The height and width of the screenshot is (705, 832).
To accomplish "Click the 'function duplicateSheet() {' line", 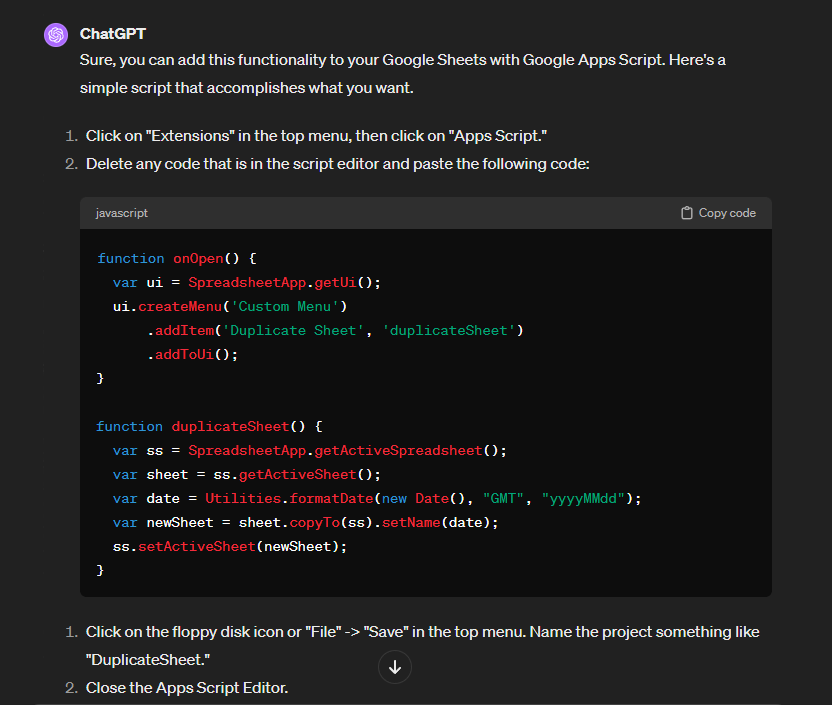I will pyautogui.click(x=209, y=427).
